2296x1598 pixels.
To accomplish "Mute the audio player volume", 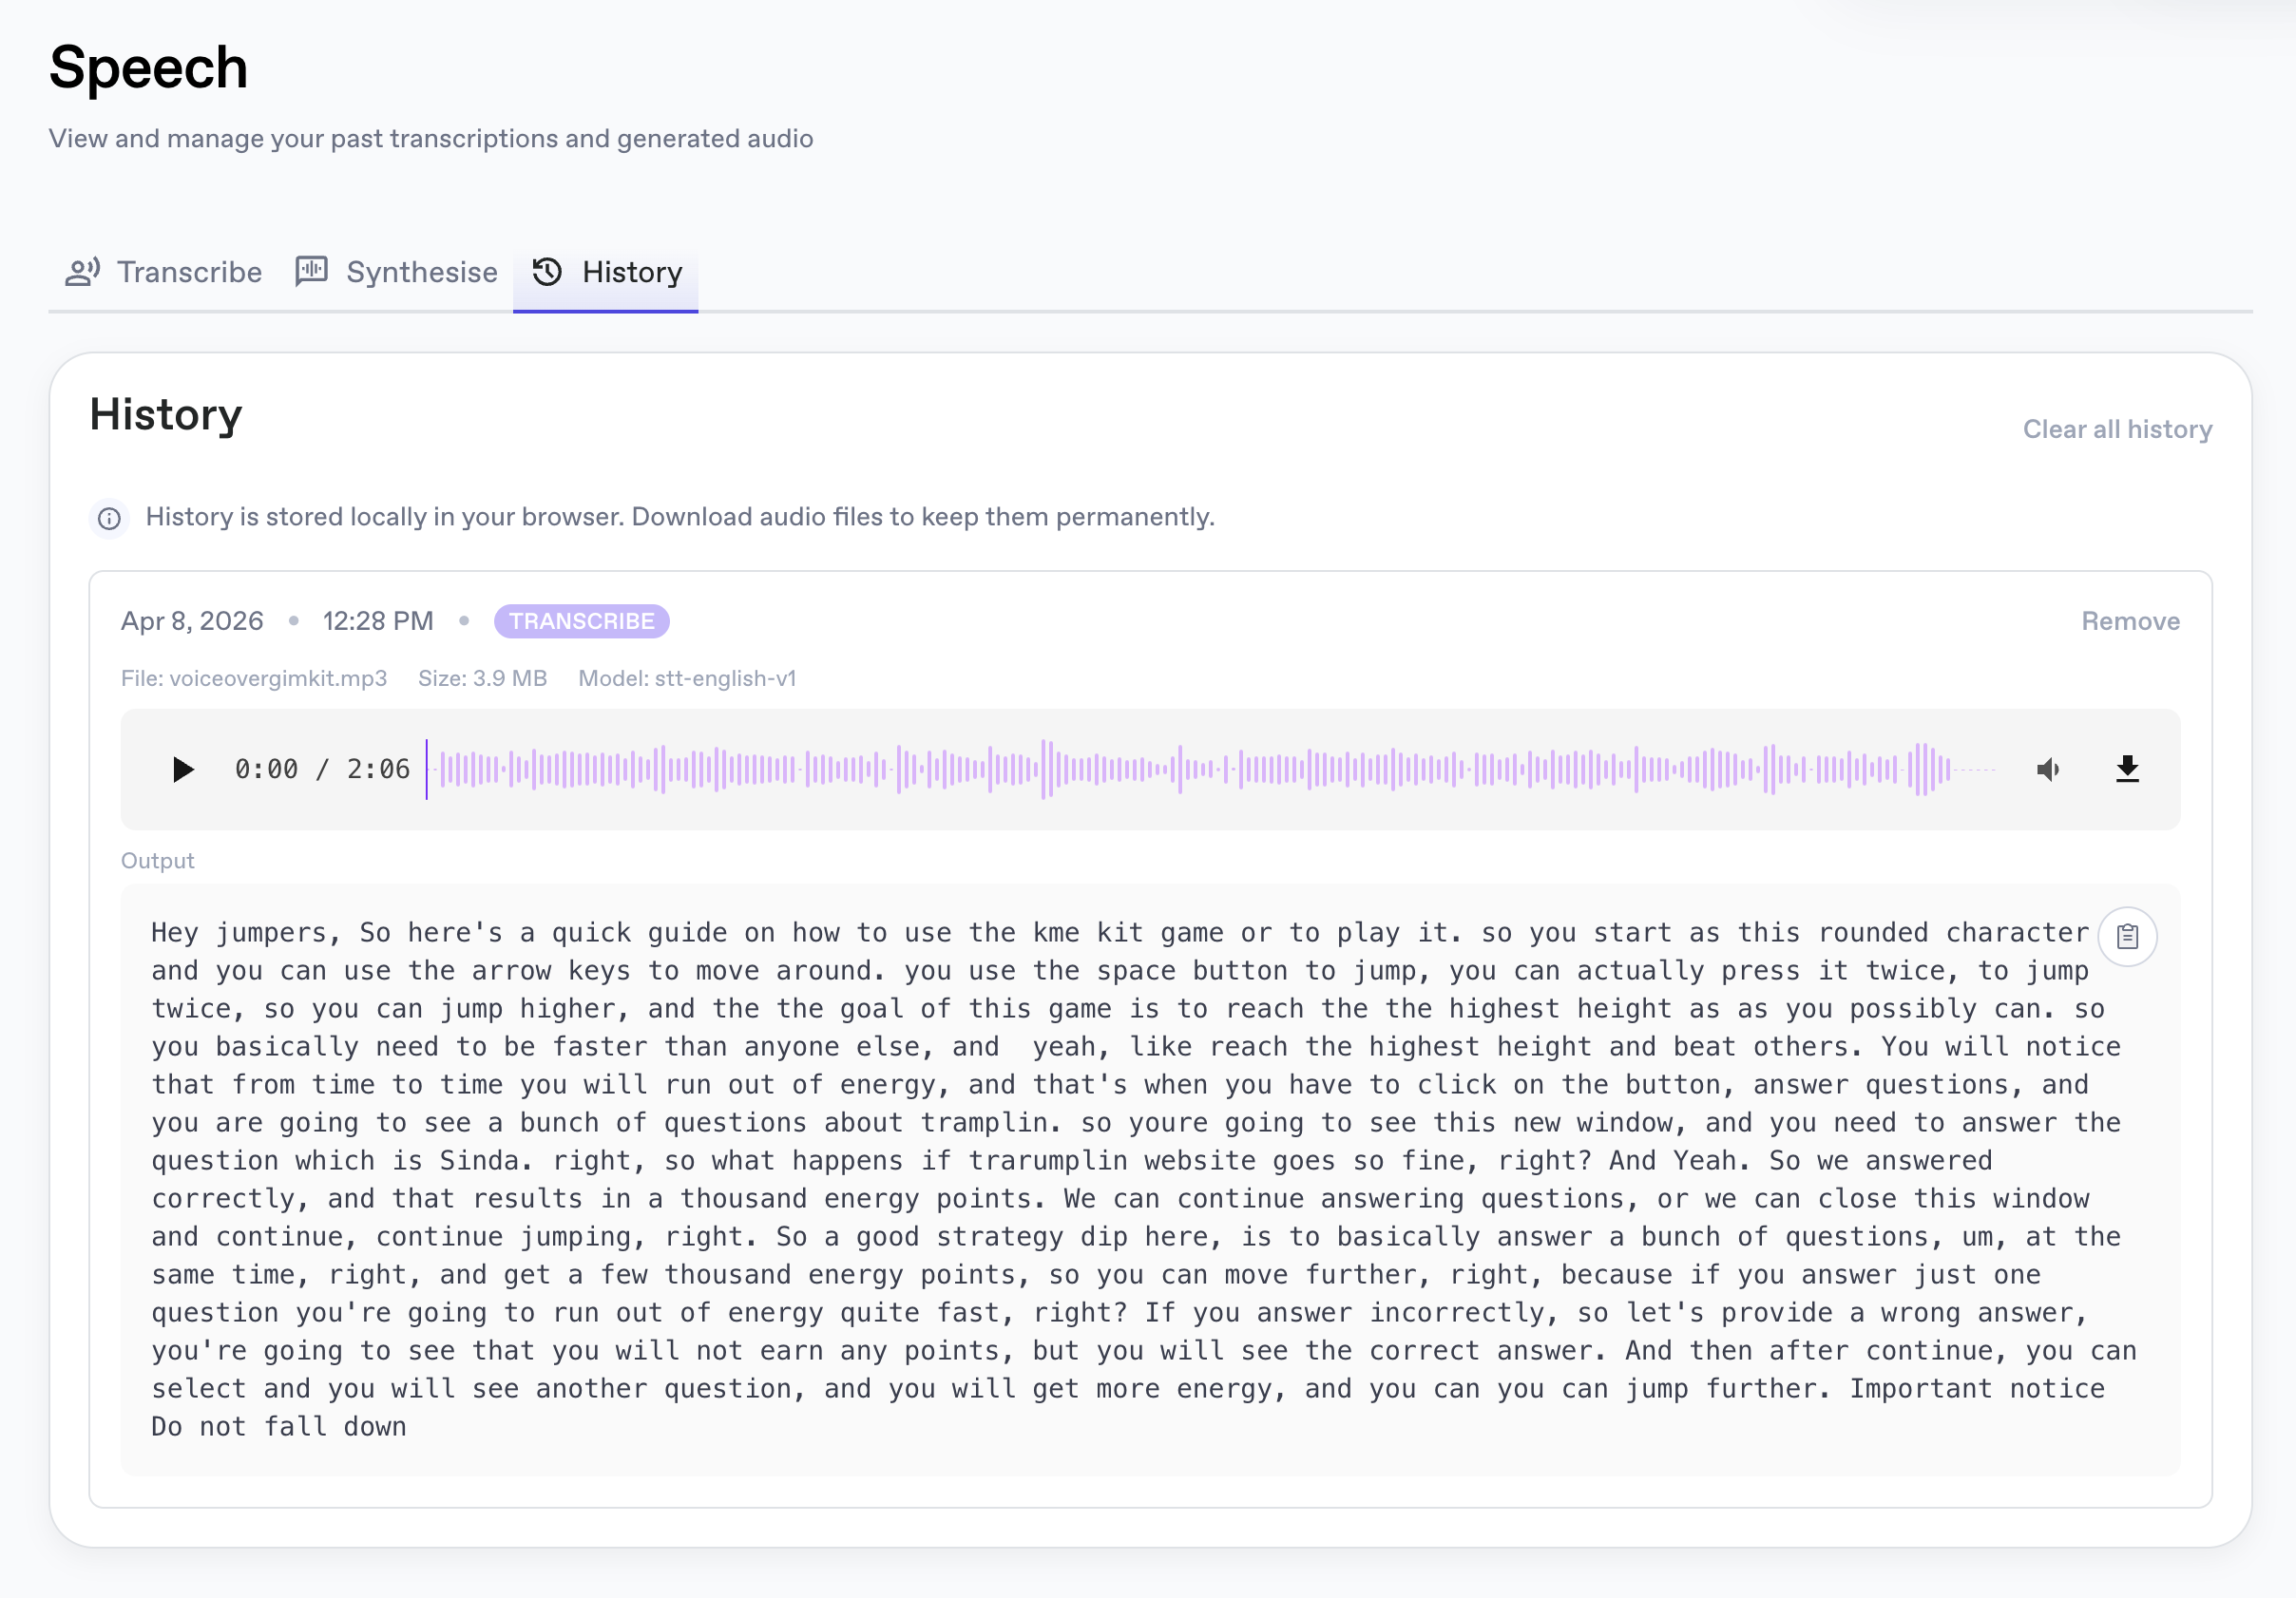I will pos(2047,769).
